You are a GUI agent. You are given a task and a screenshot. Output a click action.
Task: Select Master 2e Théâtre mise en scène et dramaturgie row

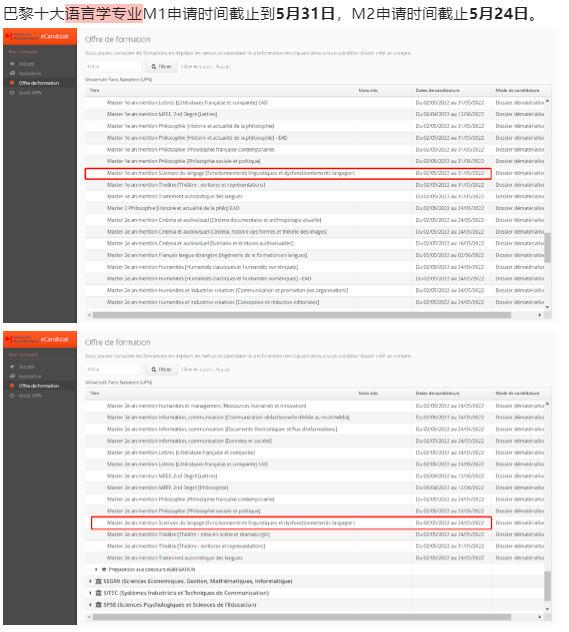click(x=315, y=534)
